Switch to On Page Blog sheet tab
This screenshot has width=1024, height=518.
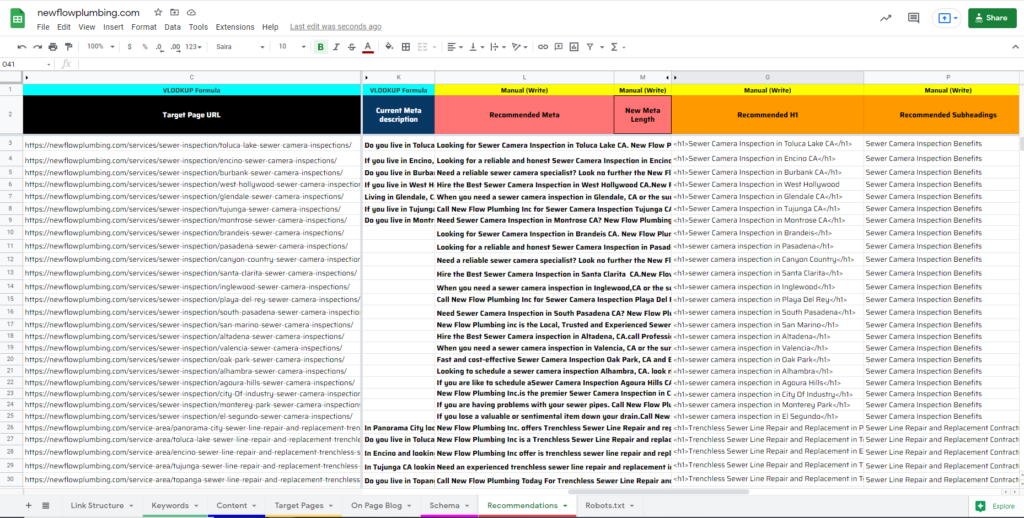(x=381, y=506)
